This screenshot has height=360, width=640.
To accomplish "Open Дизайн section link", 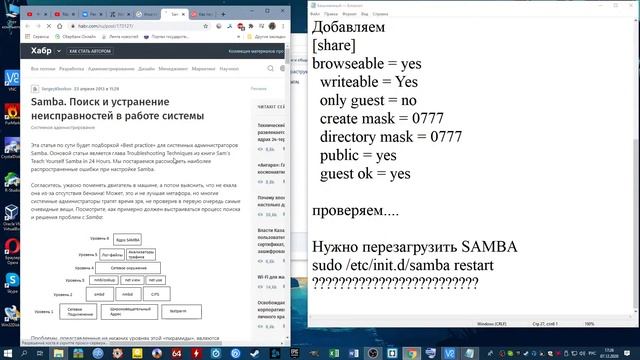I will [146, 69].
